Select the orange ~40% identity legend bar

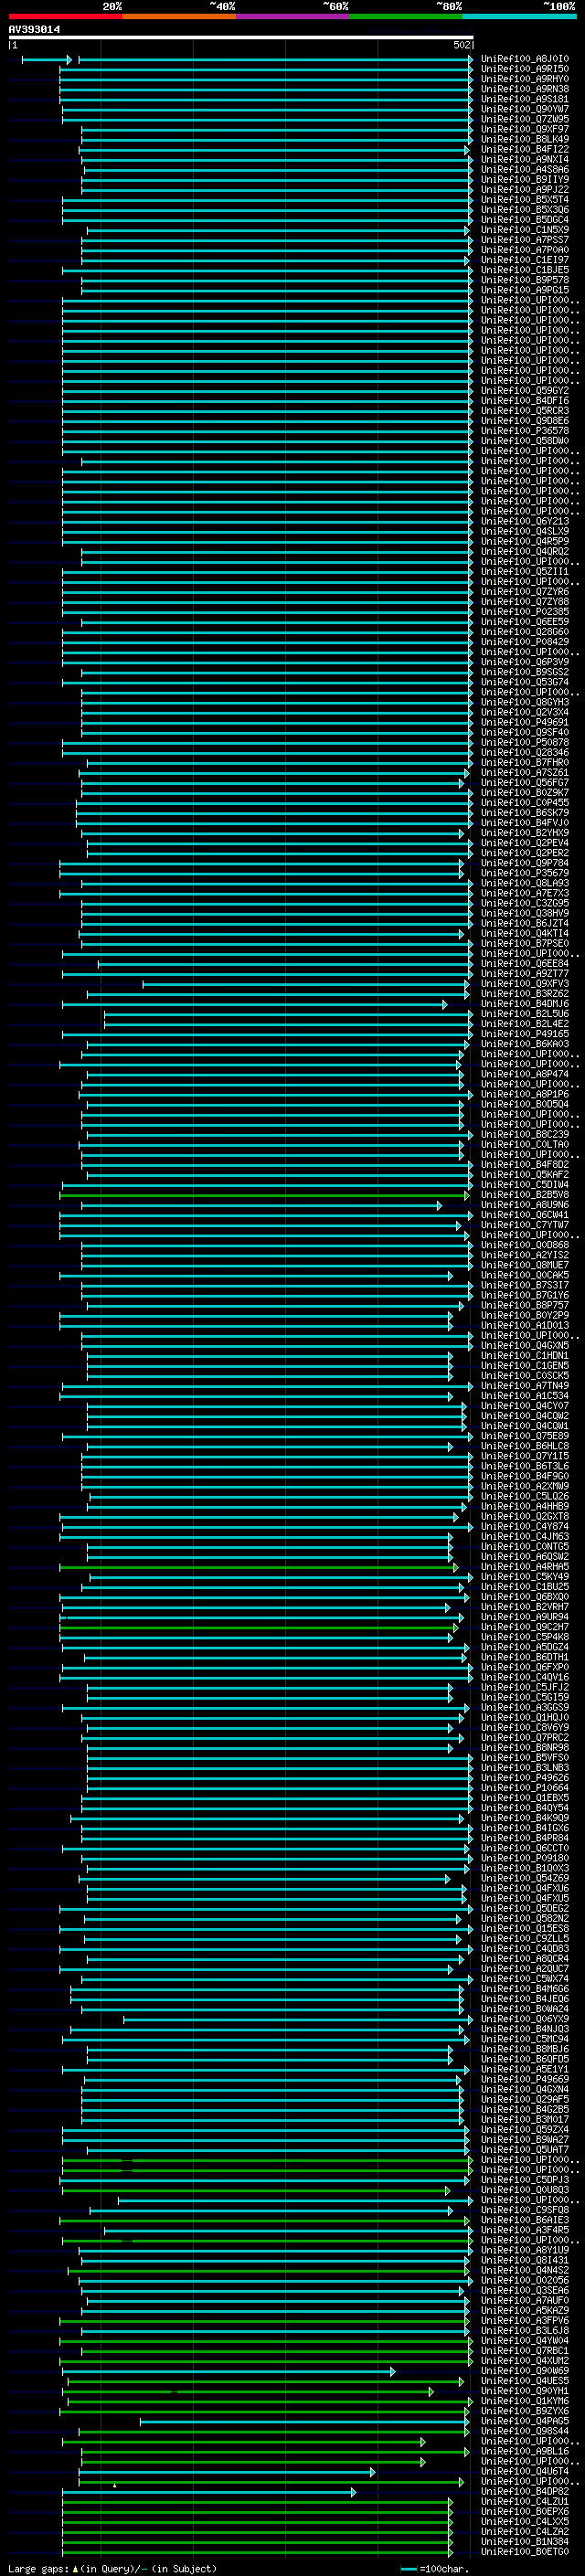179,16
